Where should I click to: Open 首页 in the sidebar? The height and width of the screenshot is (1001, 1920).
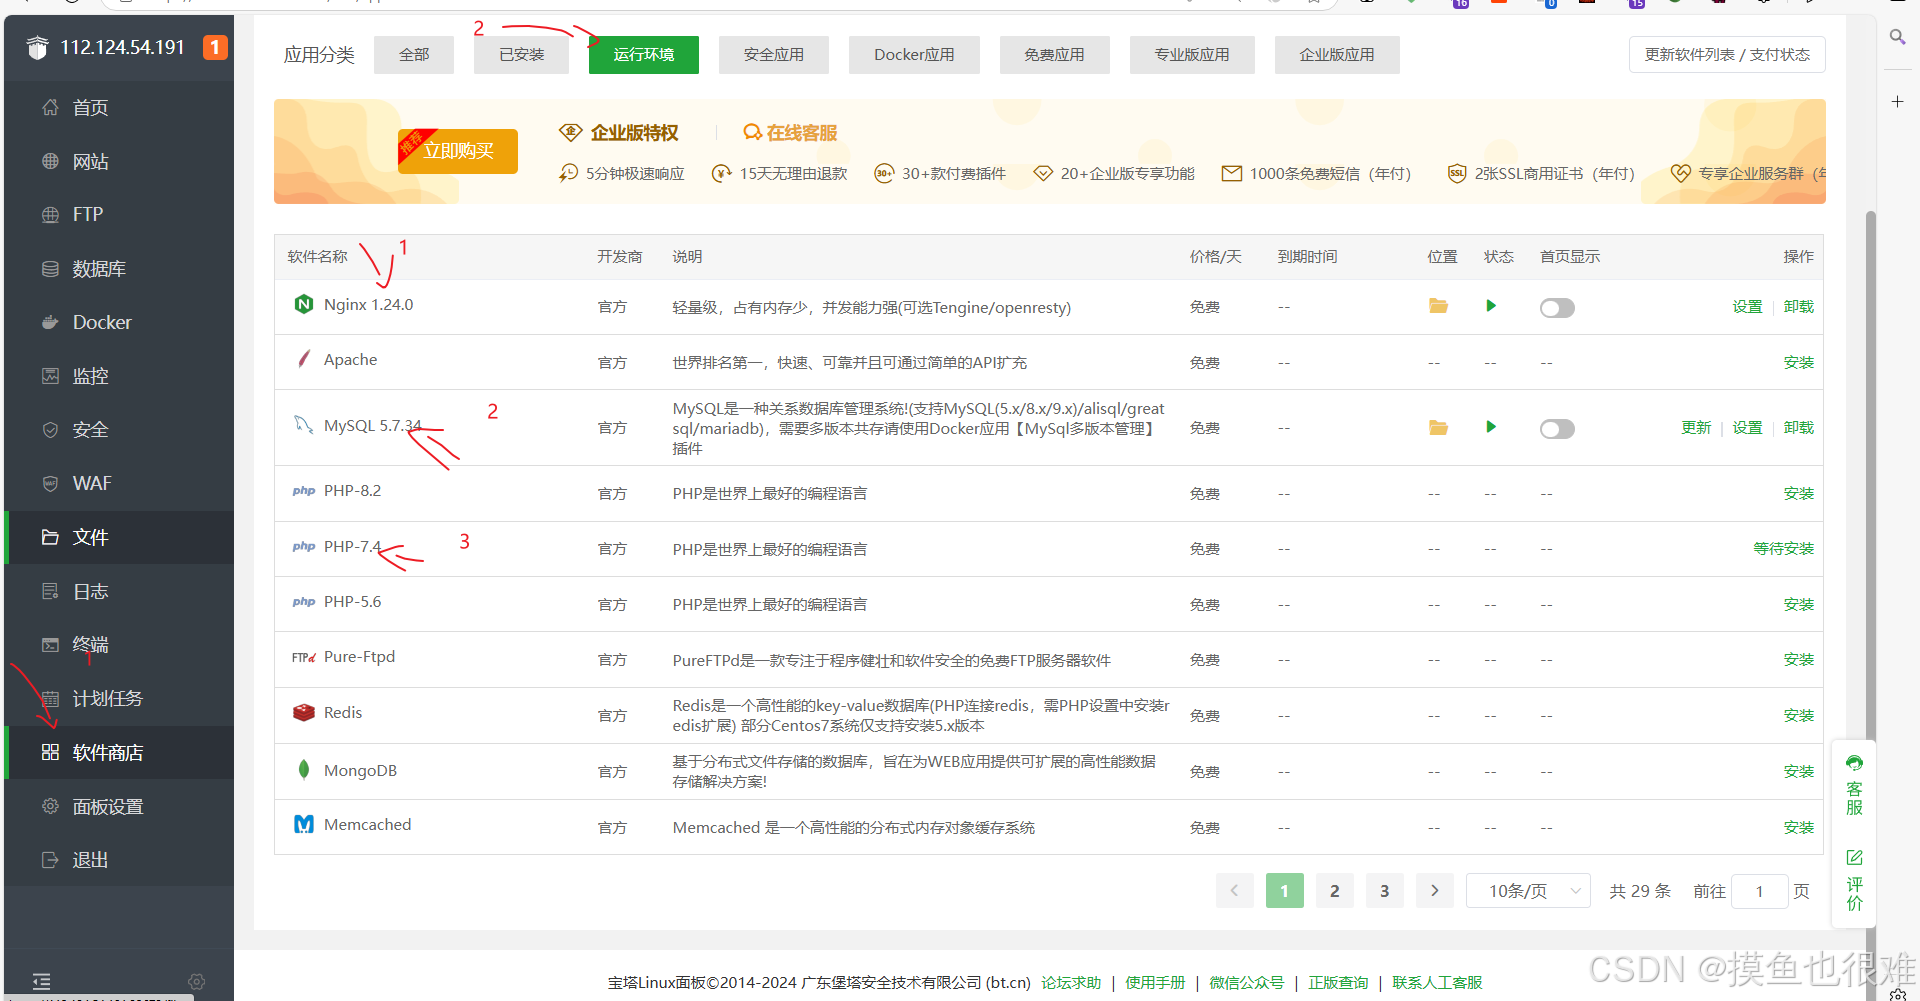pos(119,108)
